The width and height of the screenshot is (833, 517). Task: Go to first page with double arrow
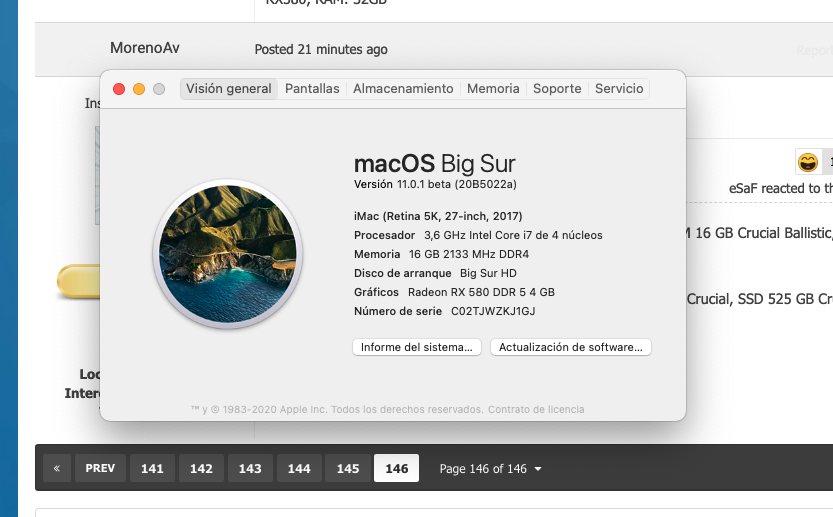click(57, 468)
